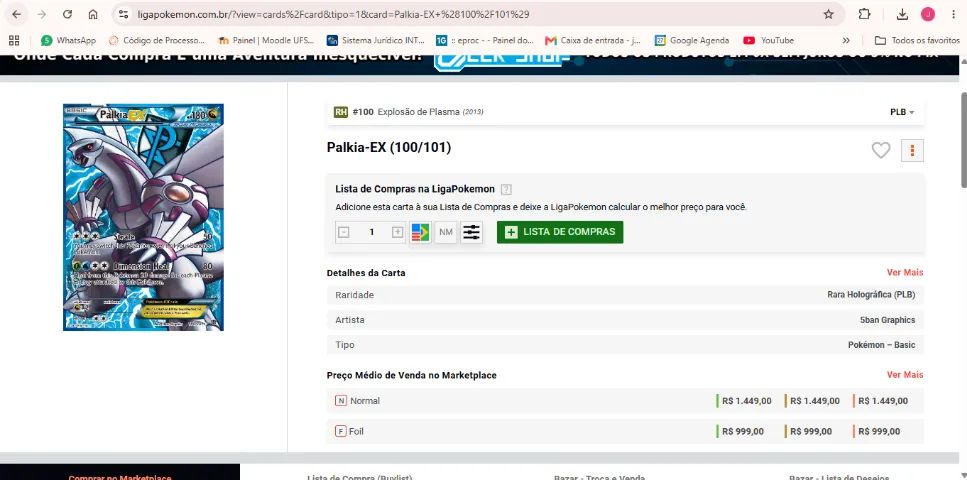Open Todos os favoritos folder
This screenshot has height=480, width=967.
click(x=918, y=40)
